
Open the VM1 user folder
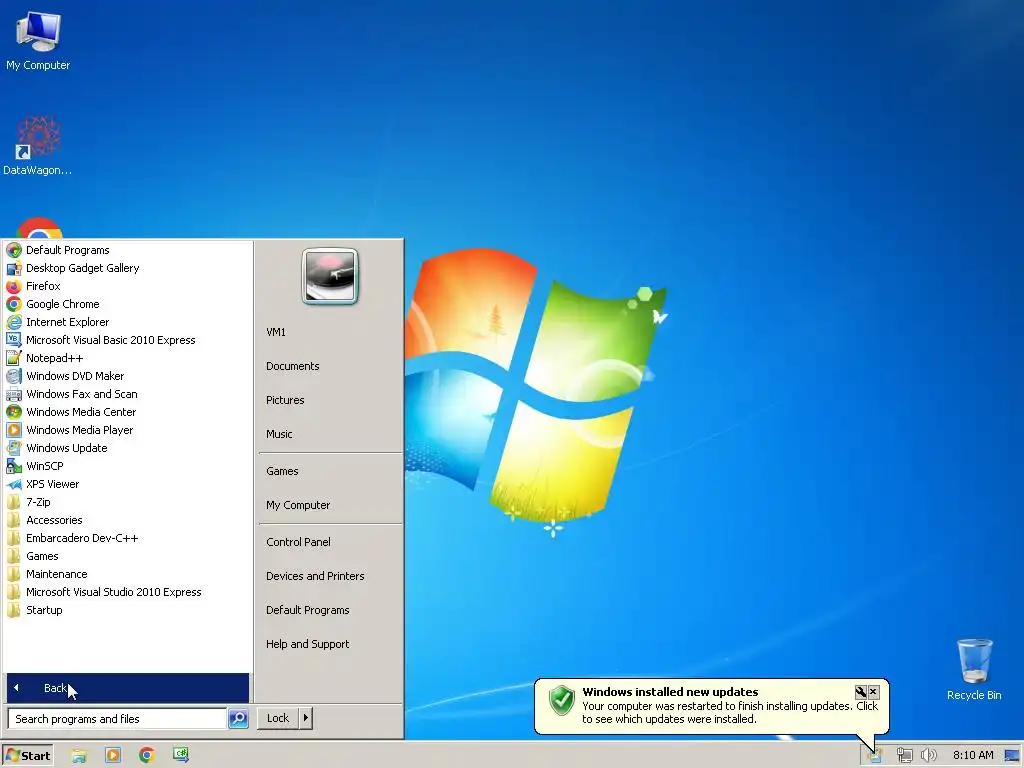point(276,332)
